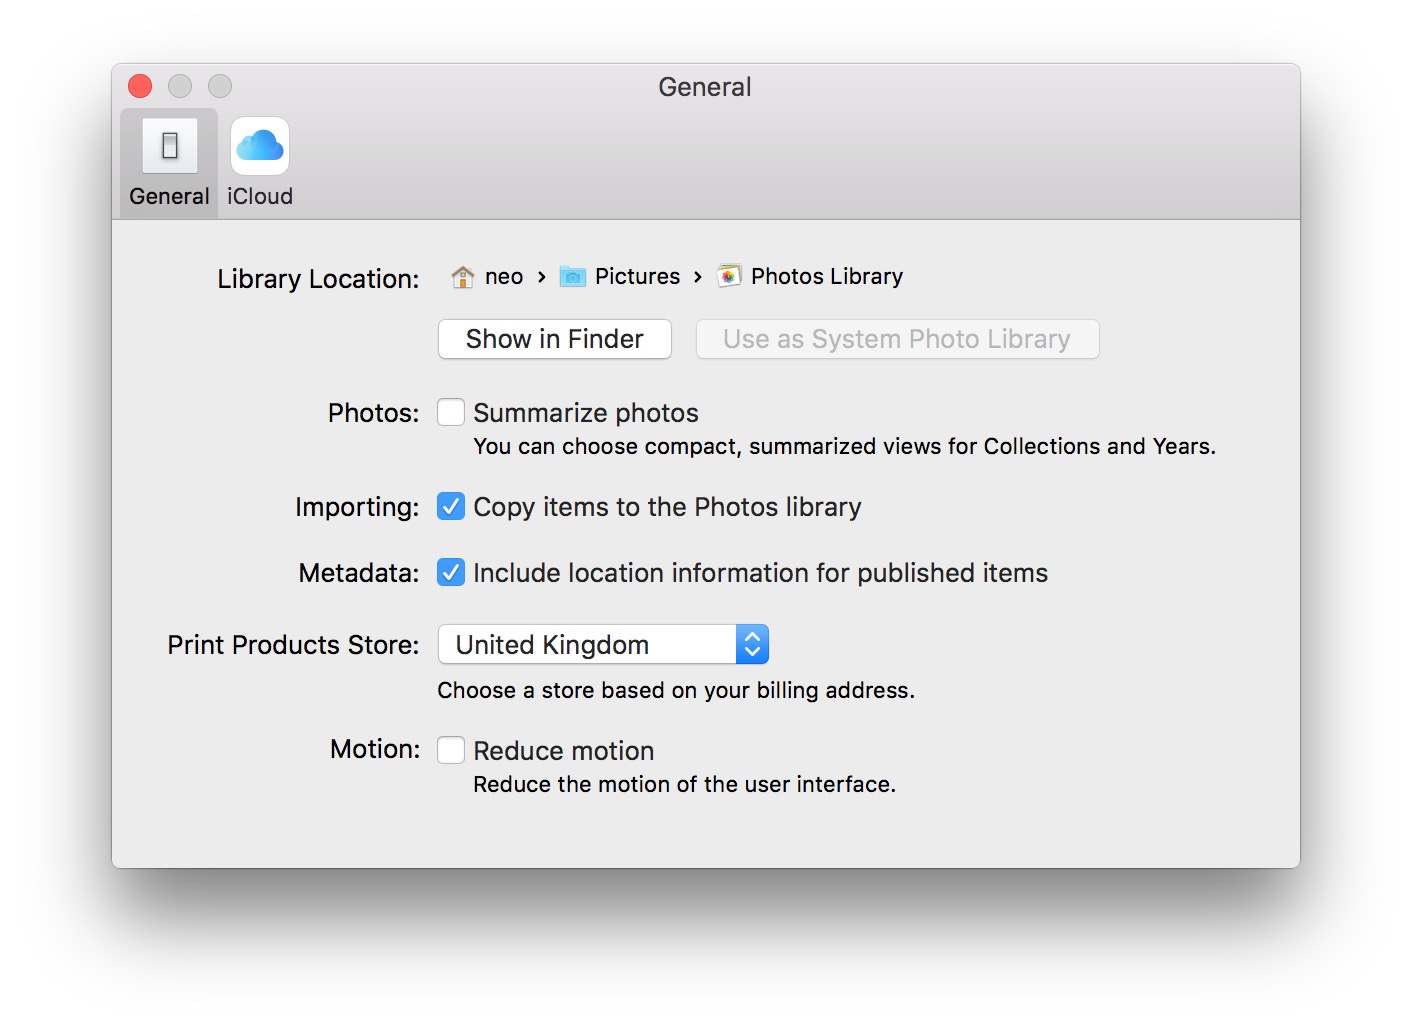Click the 'Photos Library' path text

tap(827, 277)
